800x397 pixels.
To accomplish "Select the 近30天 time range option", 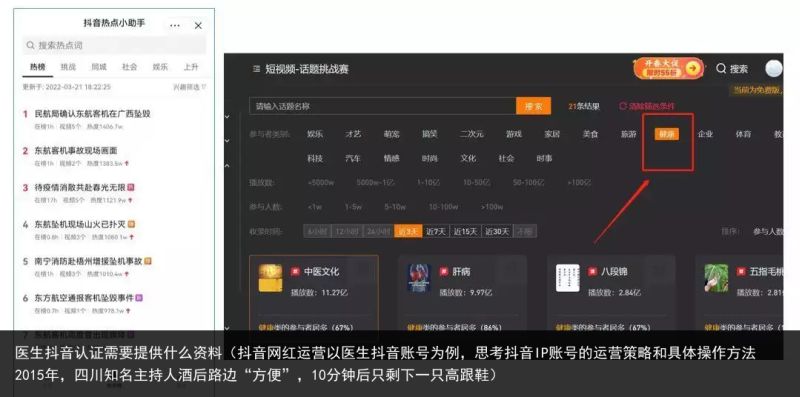I will [497, 232].
